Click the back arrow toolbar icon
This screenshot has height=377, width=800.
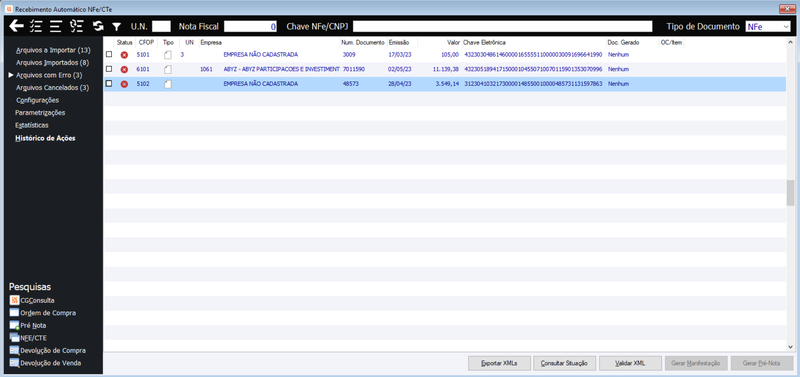coord(17,26)
